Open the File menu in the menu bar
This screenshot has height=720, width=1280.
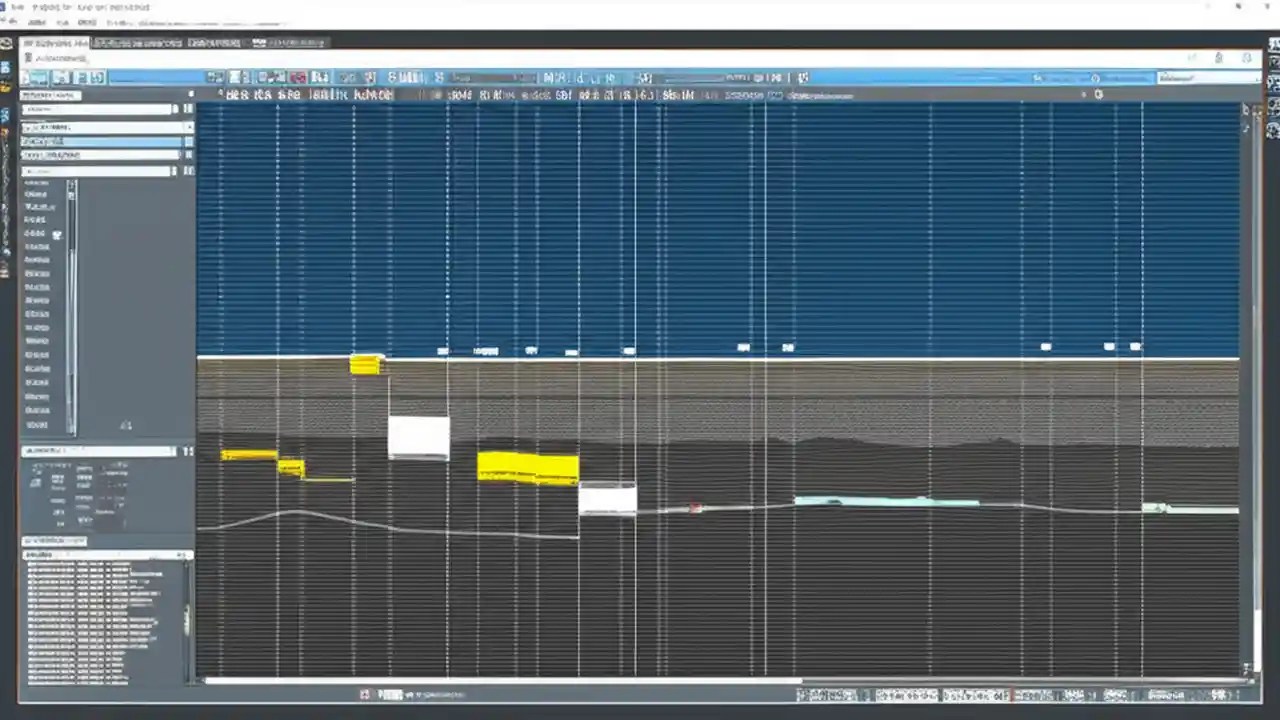35,22
